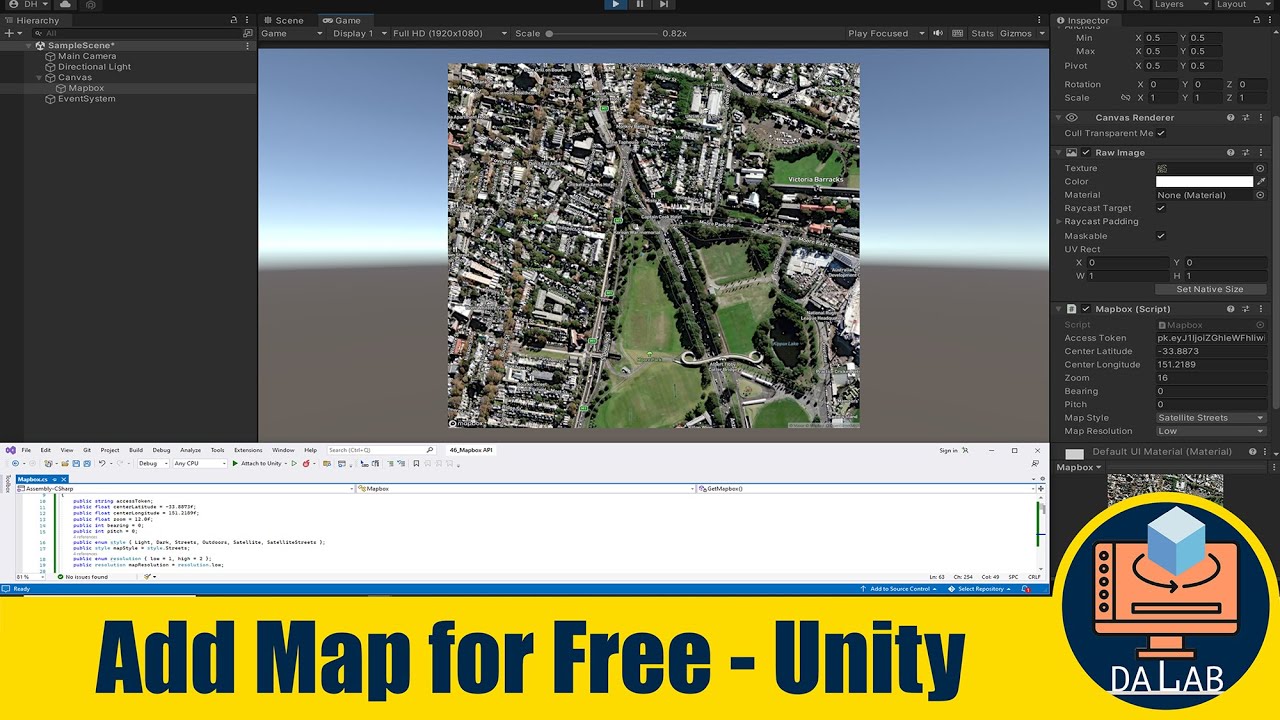Screen dimensions: 1280x720
Task: Disable the Mapbox script component checkbox
Action: 1086,309
